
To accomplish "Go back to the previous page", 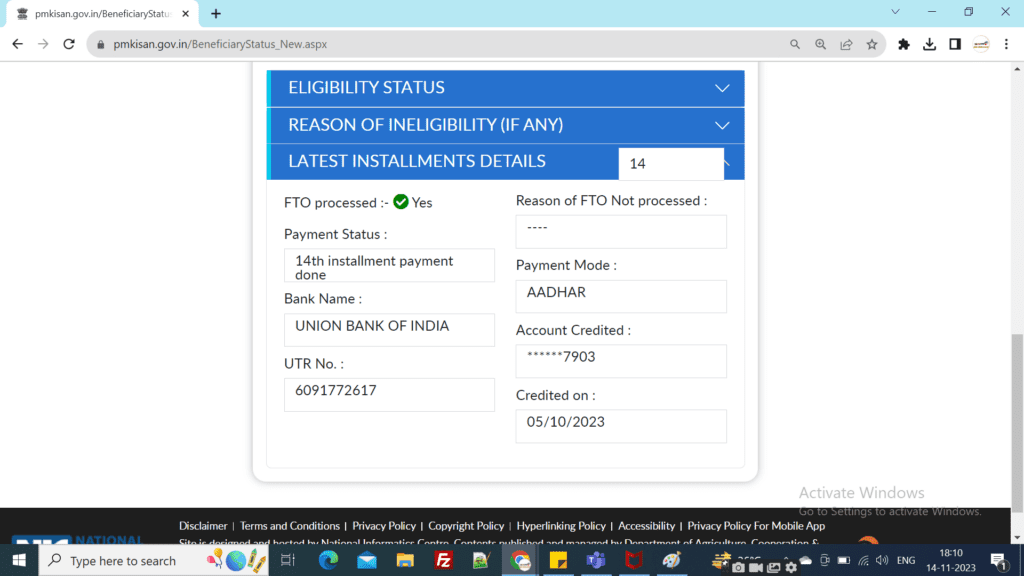I will 18,44.
